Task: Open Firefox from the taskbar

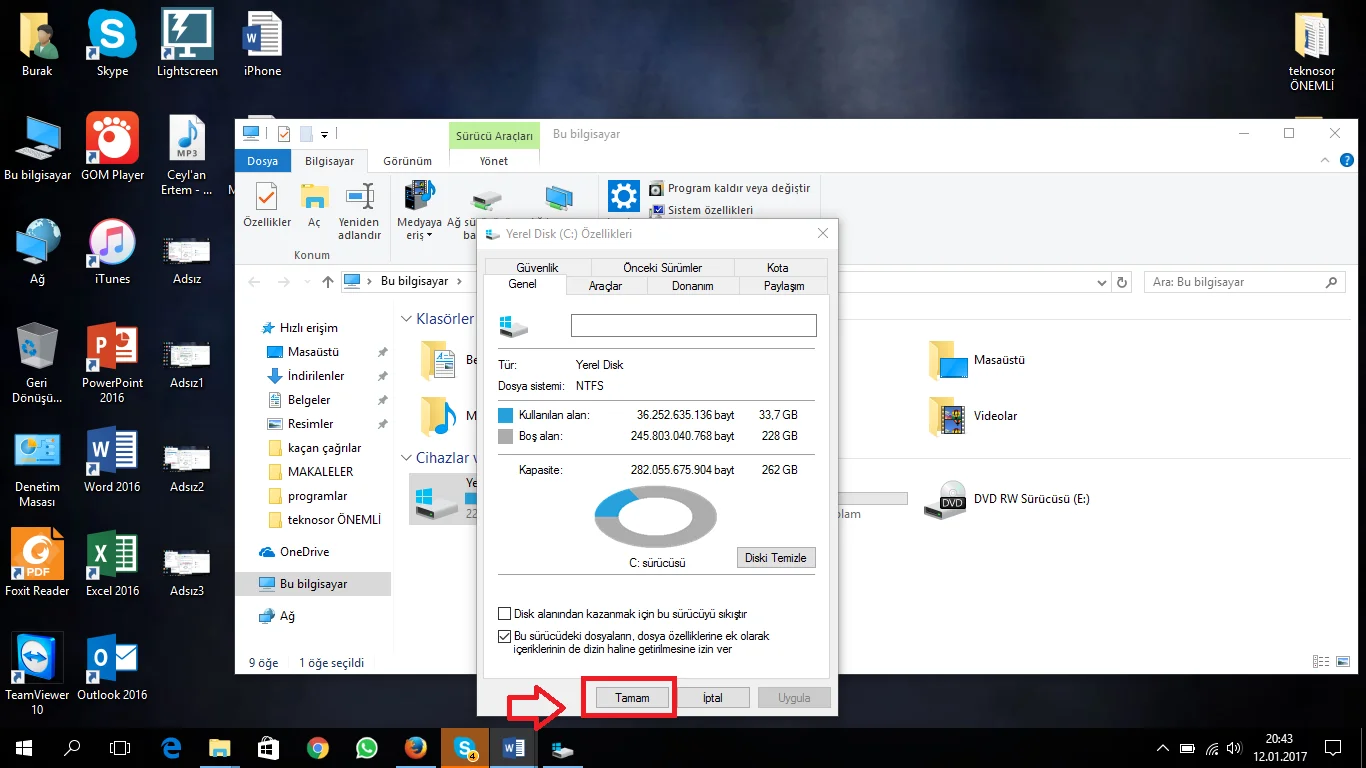Action: [x=416, y=747]
